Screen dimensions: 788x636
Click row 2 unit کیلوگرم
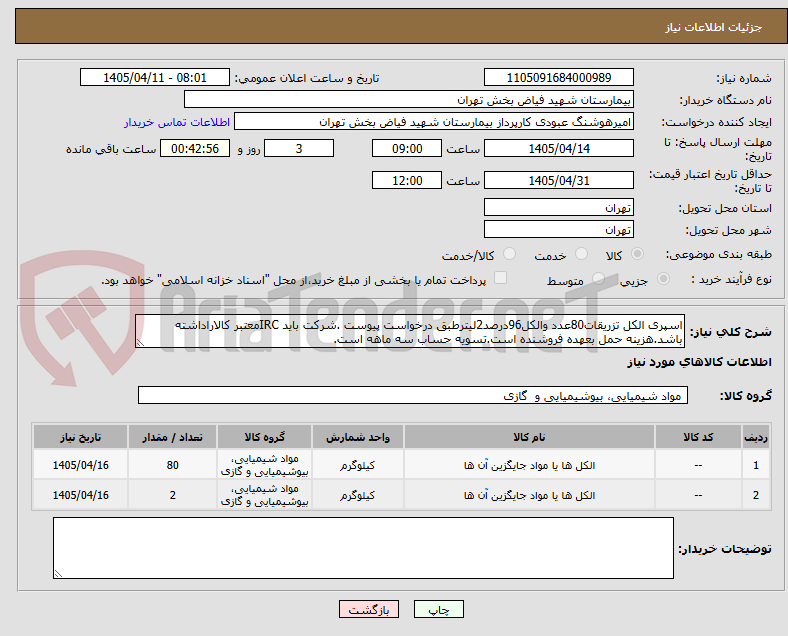click(357, 496)
